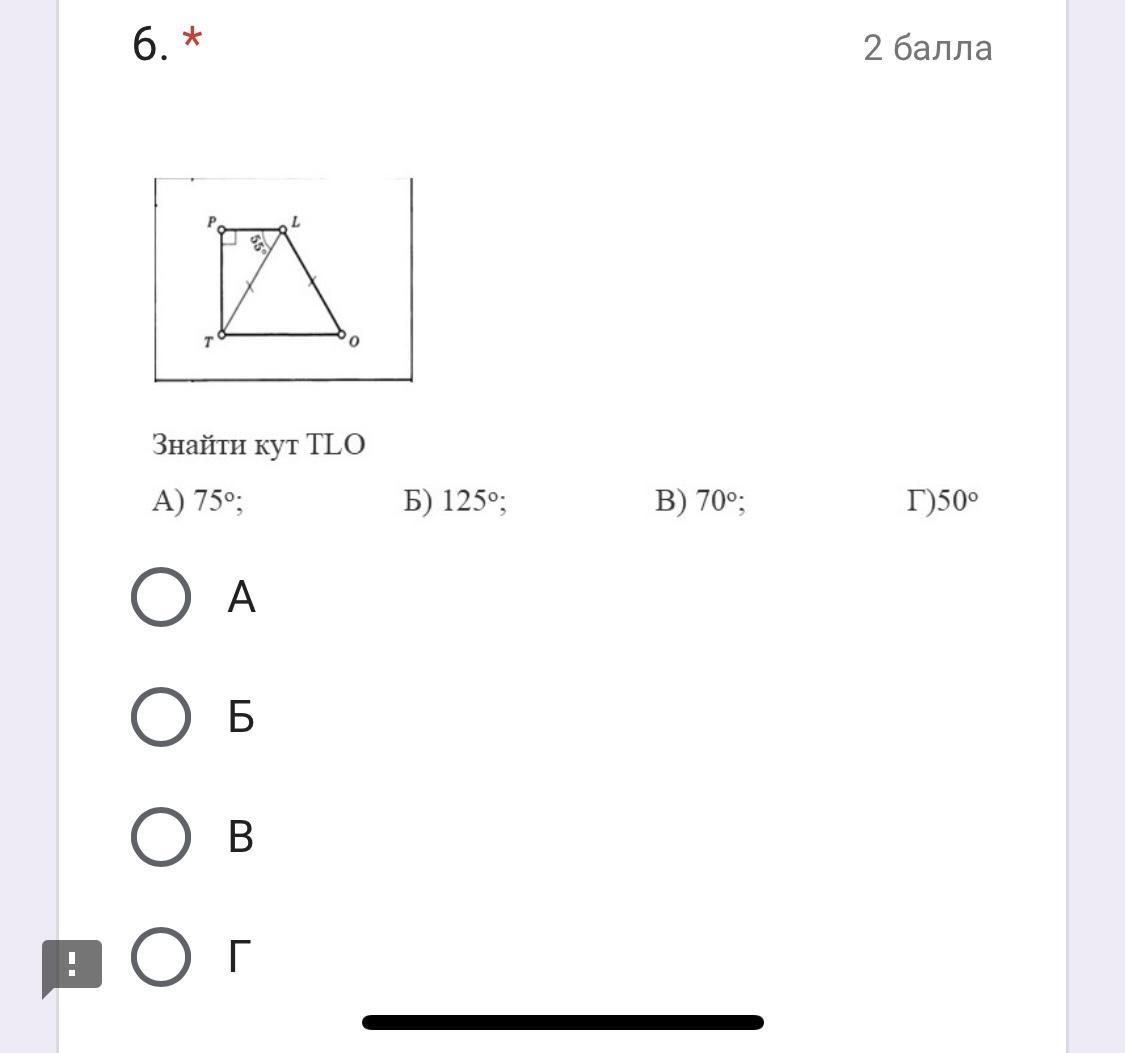Image resolution: width=1125 pixels, height=1053 pixels.
Task: Mark answer В radio circle
Action: pos(161,837)
